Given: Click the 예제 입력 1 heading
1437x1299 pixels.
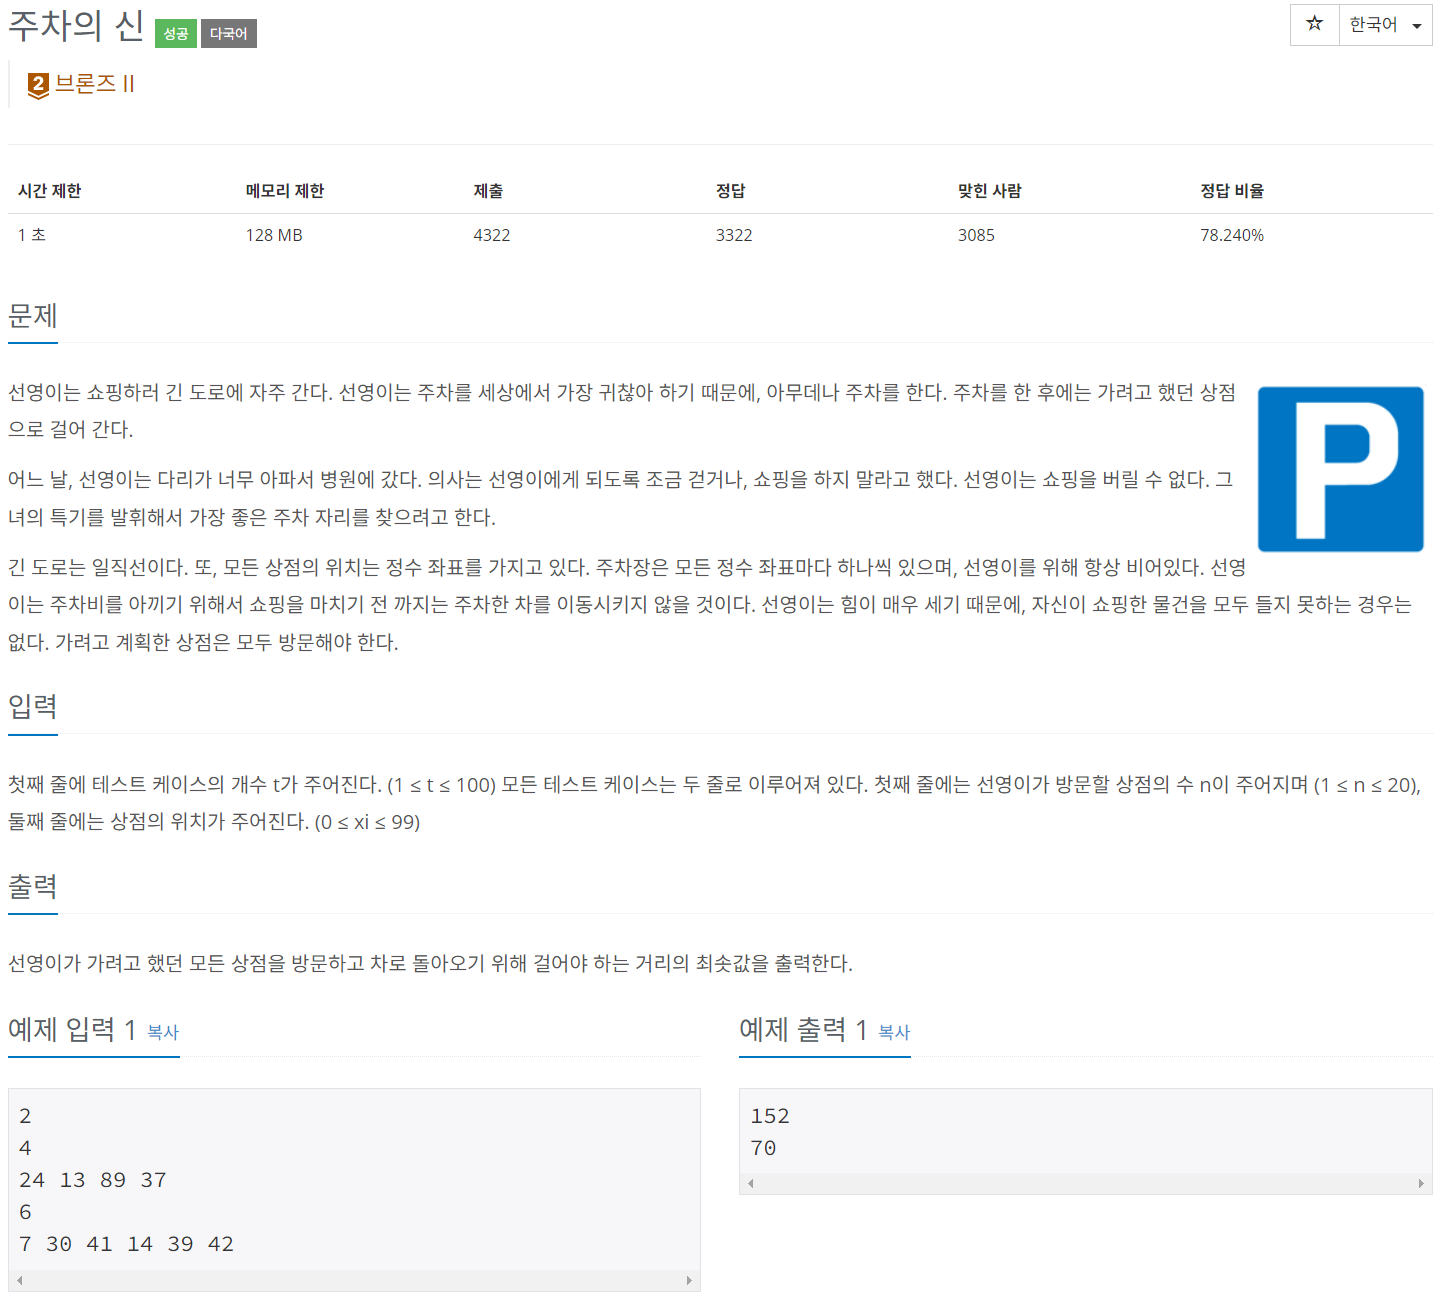Looking at the screenshot, I should tap(72, 1029).
